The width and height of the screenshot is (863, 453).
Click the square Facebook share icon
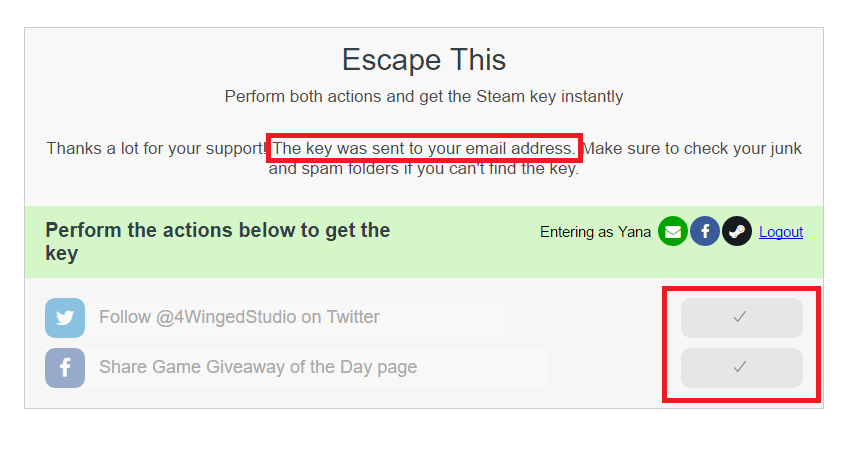(65, 368)
